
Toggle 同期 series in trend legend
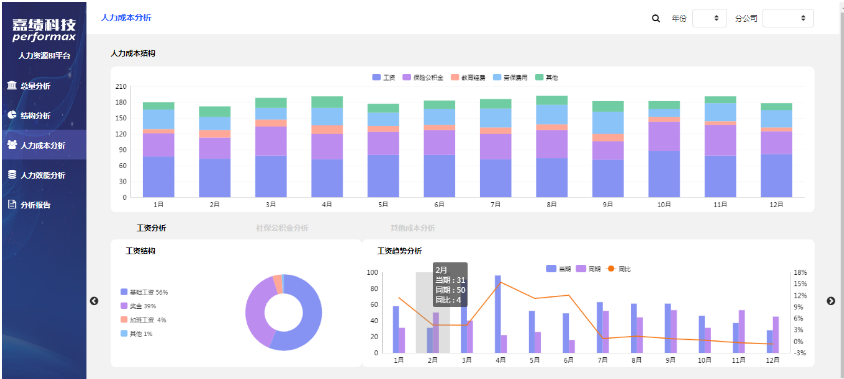point(588,268)
